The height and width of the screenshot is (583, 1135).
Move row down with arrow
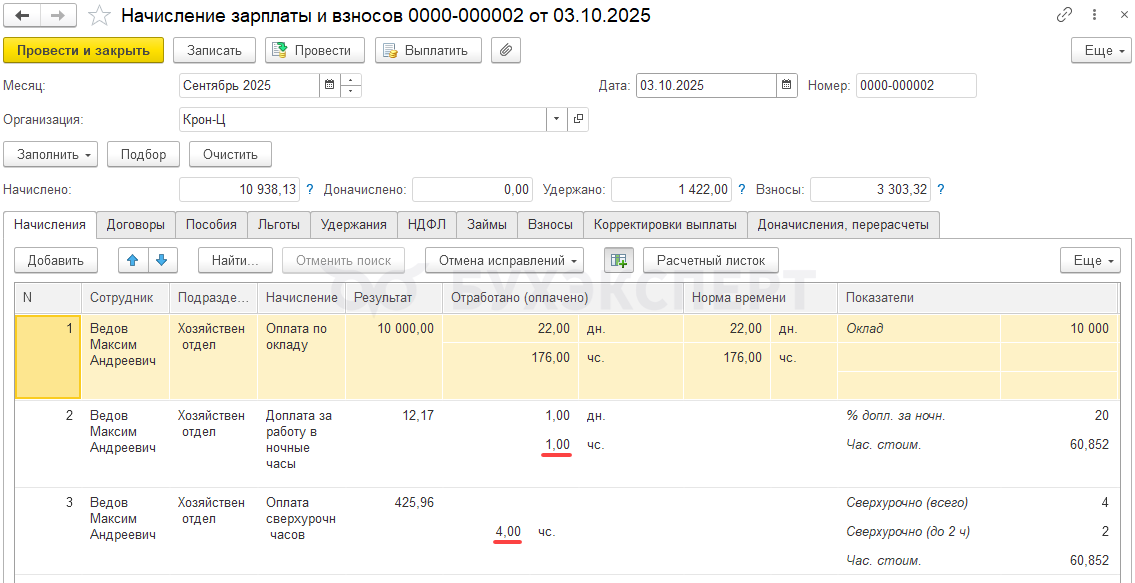160,260
